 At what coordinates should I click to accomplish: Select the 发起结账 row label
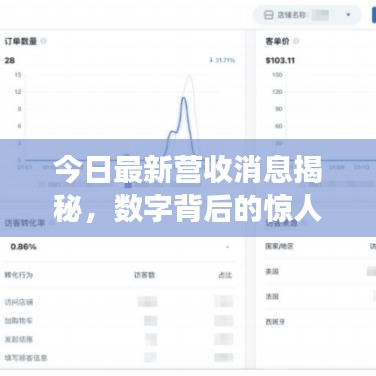(x=19, y=339)
